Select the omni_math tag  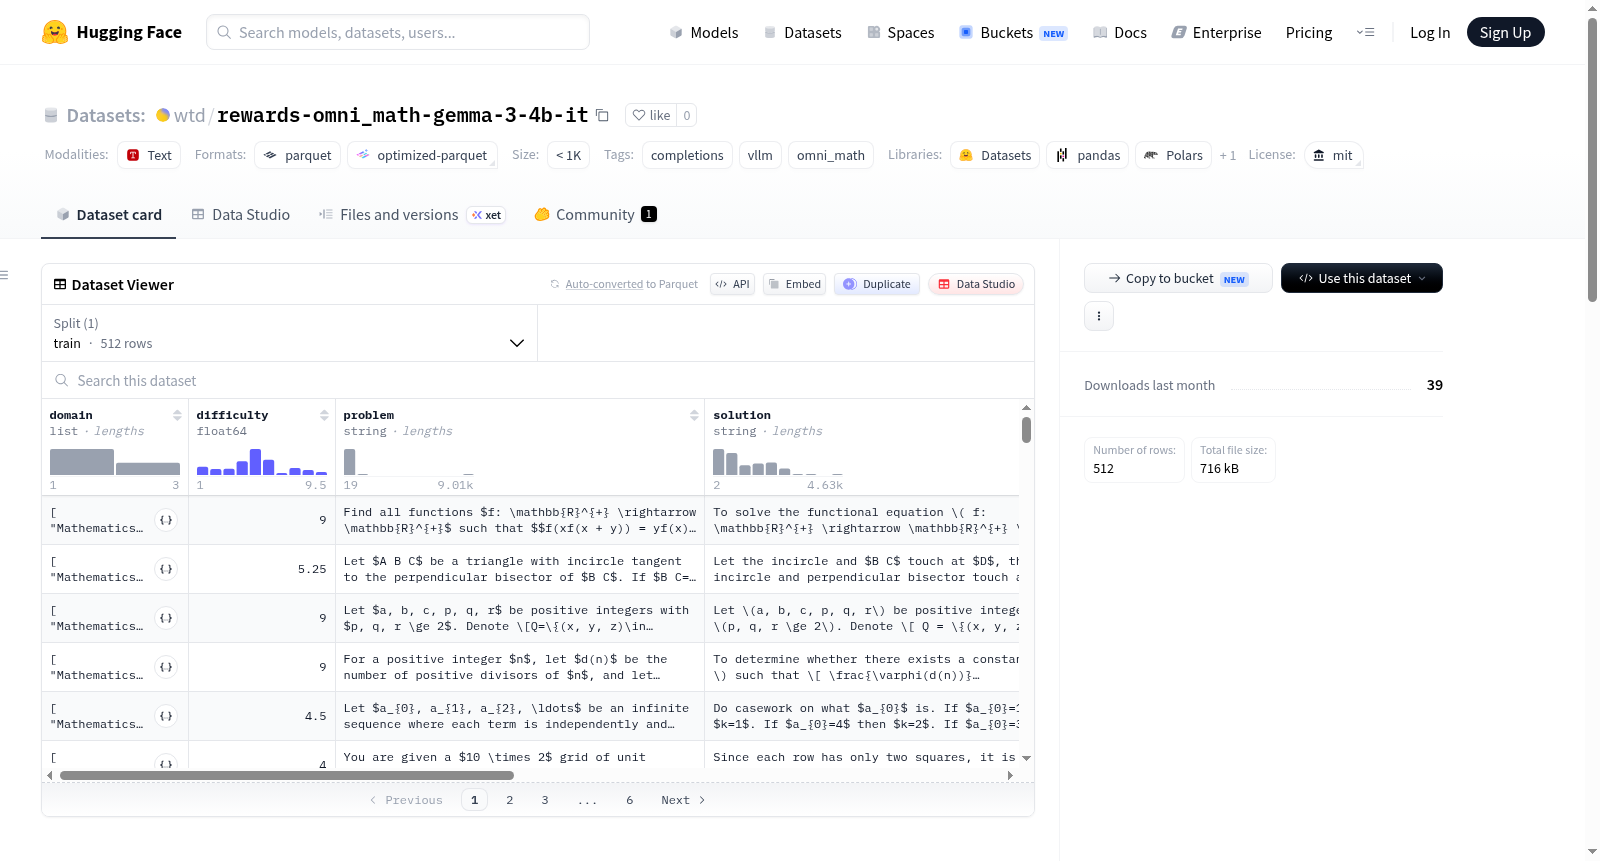831,155
